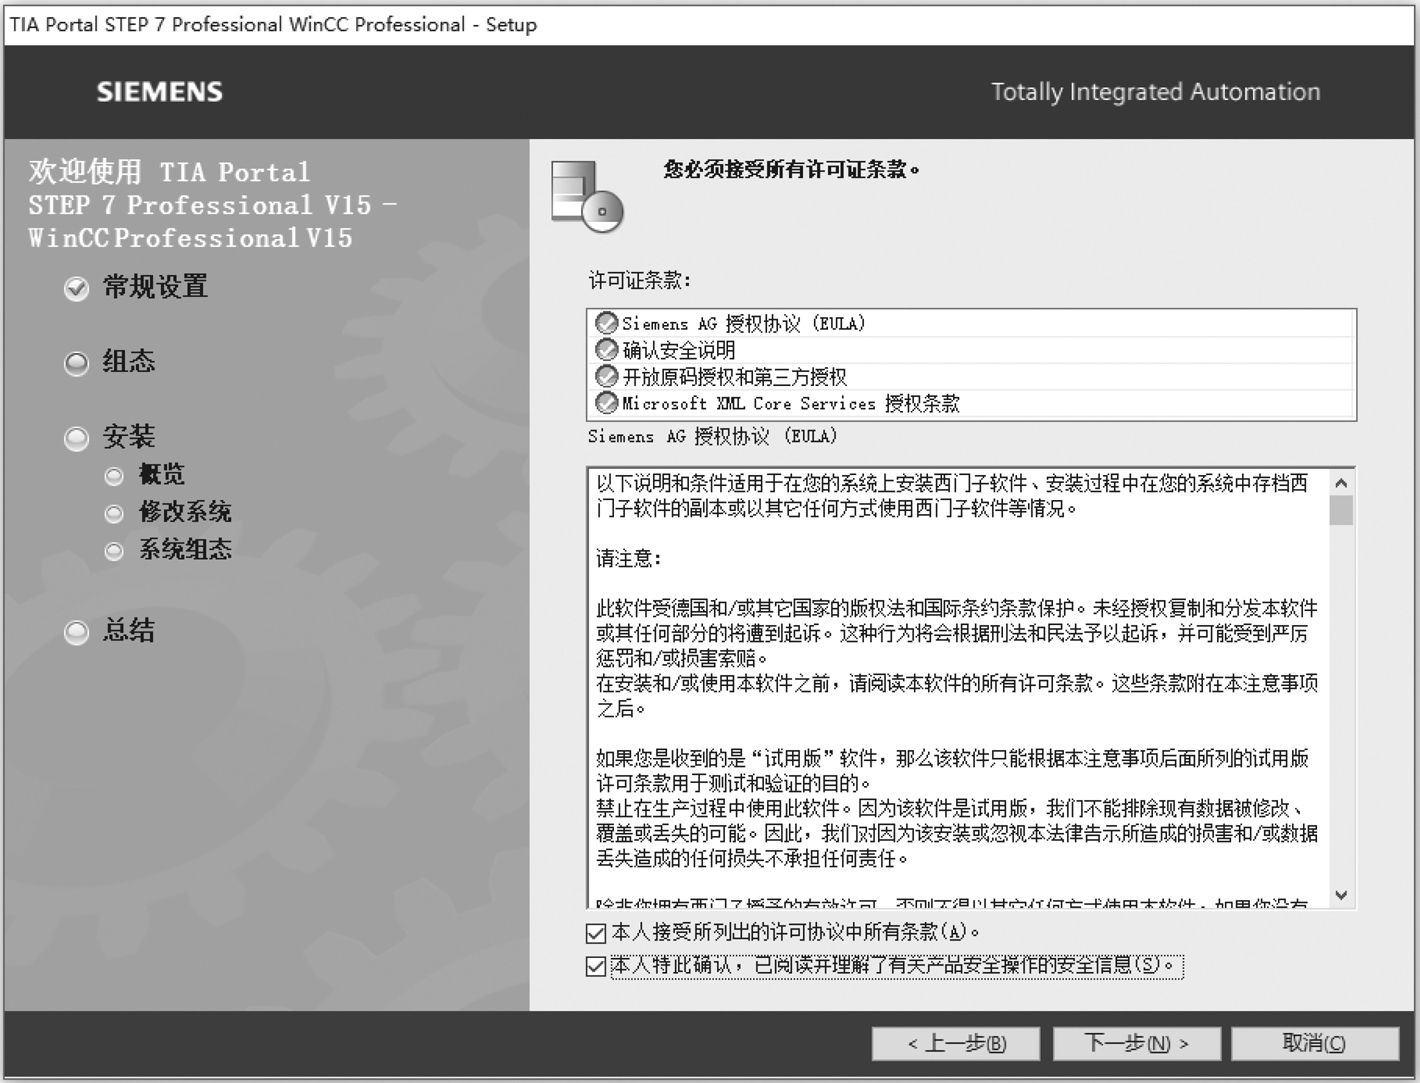Select Microsoft XML Core Services 授权条款 entry
Image resolution: width=1420 pixels, height=1083 pixels.
coord(971,403)
